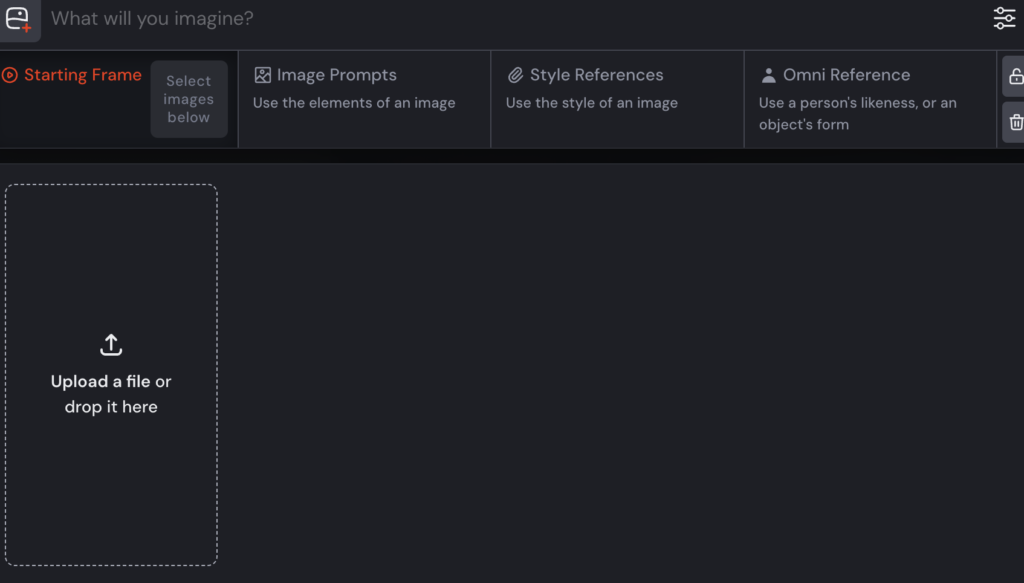Click "Use the style of an image" description
The width and height of the screenshot is (1024, 583).
click(x=591, y=103)
